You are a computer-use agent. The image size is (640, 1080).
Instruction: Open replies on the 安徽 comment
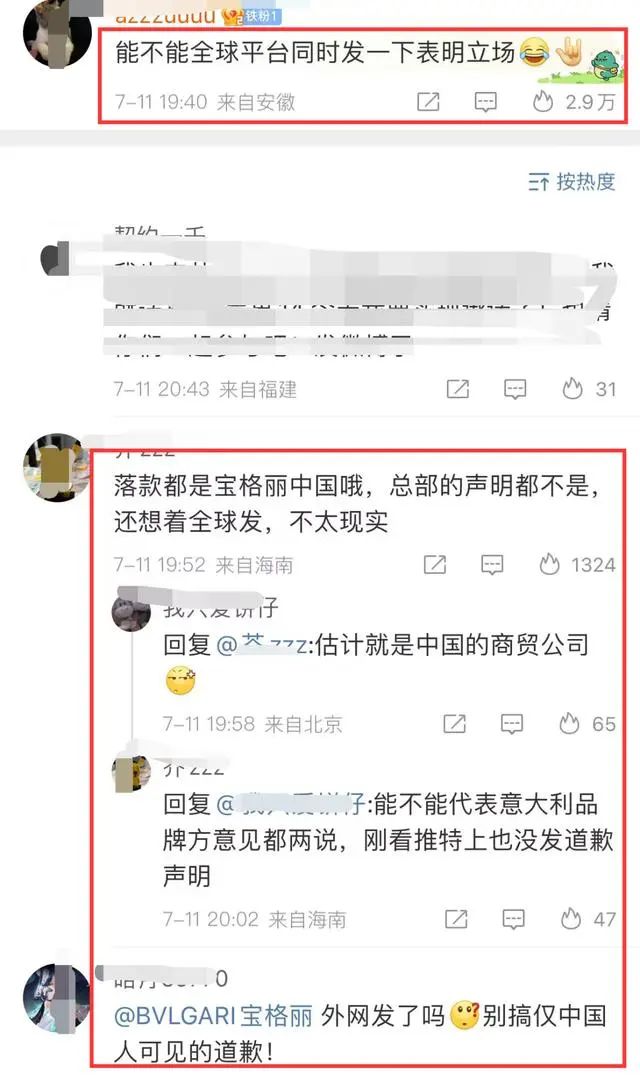pyautogui.click(x=486, y=103)
